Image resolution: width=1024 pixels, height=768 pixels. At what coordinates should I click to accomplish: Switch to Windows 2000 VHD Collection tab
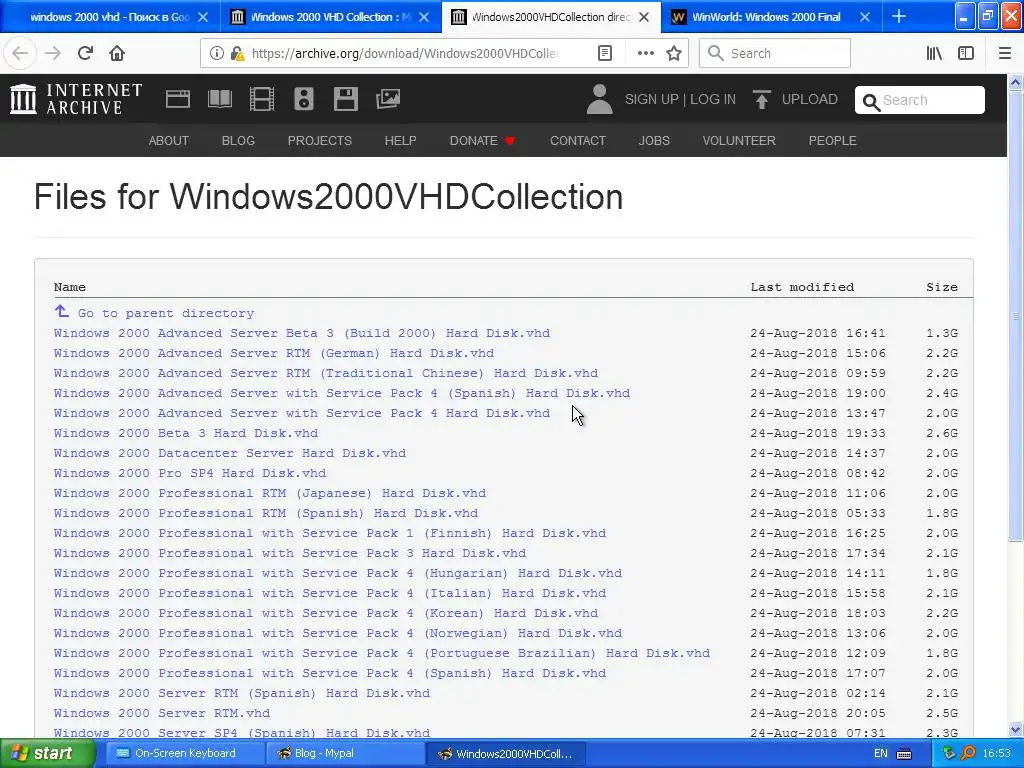tap(330, 17)
